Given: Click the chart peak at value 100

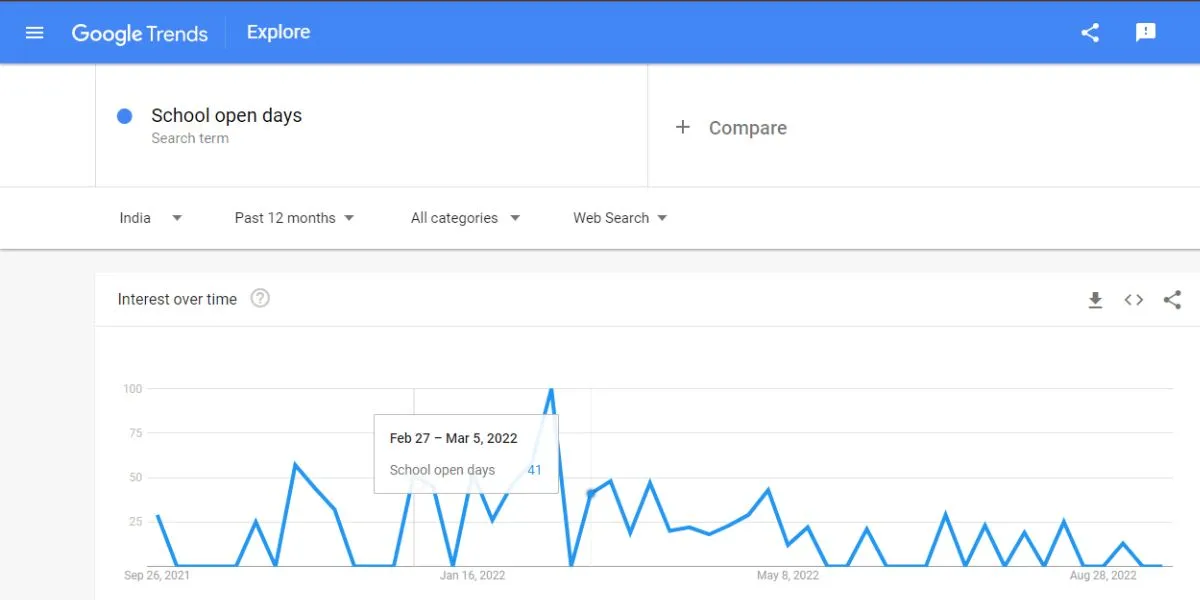Looking at the screenshot, I should 551,389.
